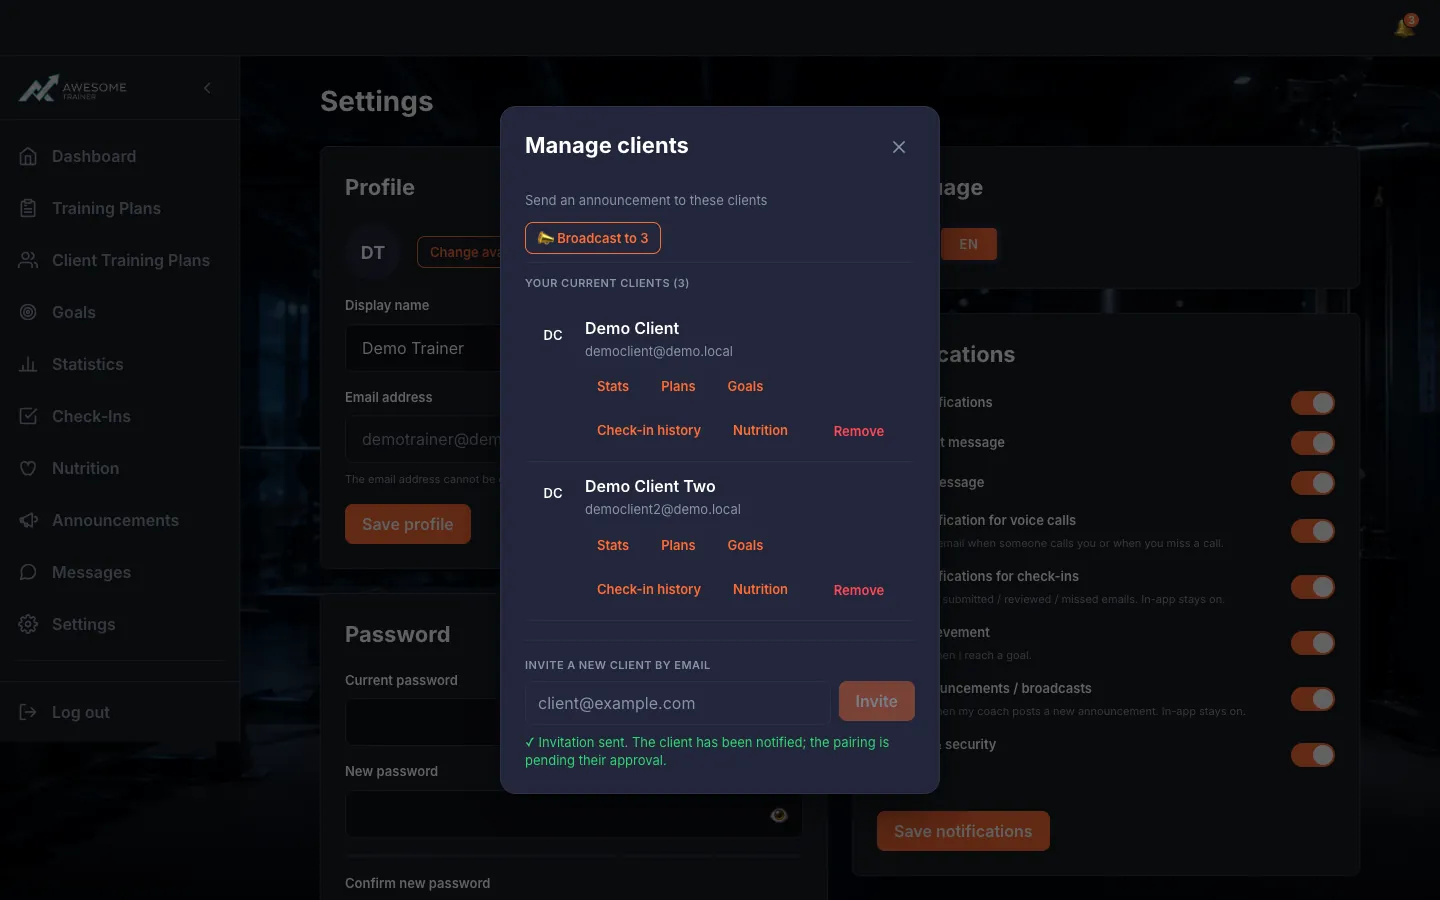This screenshot has height=900, width=1440.
Task: Show the new password via eye icon
Action: coord(779,815)
